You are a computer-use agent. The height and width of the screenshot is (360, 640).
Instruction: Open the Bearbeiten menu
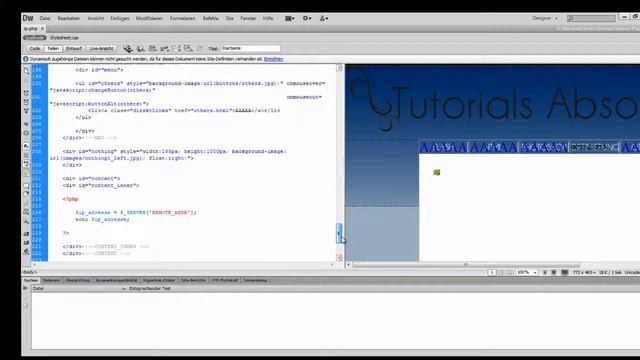pos(69,18)
